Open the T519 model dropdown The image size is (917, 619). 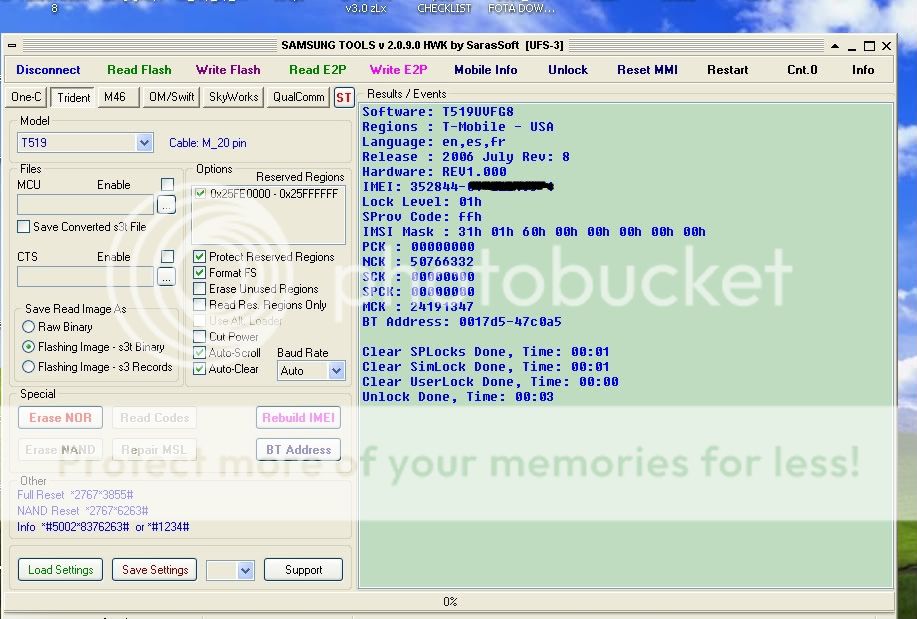click(x=144, y=142)
